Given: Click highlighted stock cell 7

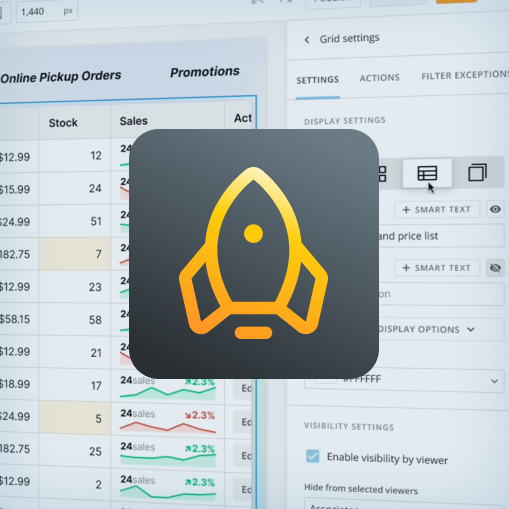Looking at the screenshot, I should coord(75,254).
